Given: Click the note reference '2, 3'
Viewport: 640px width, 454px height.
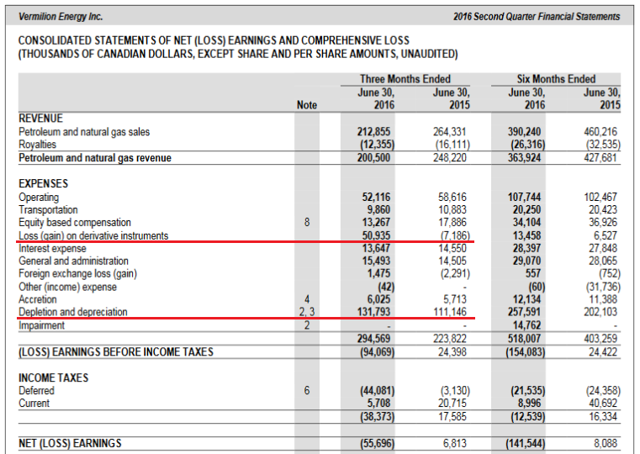Looking at the screenshot, I should pos(307,312).
